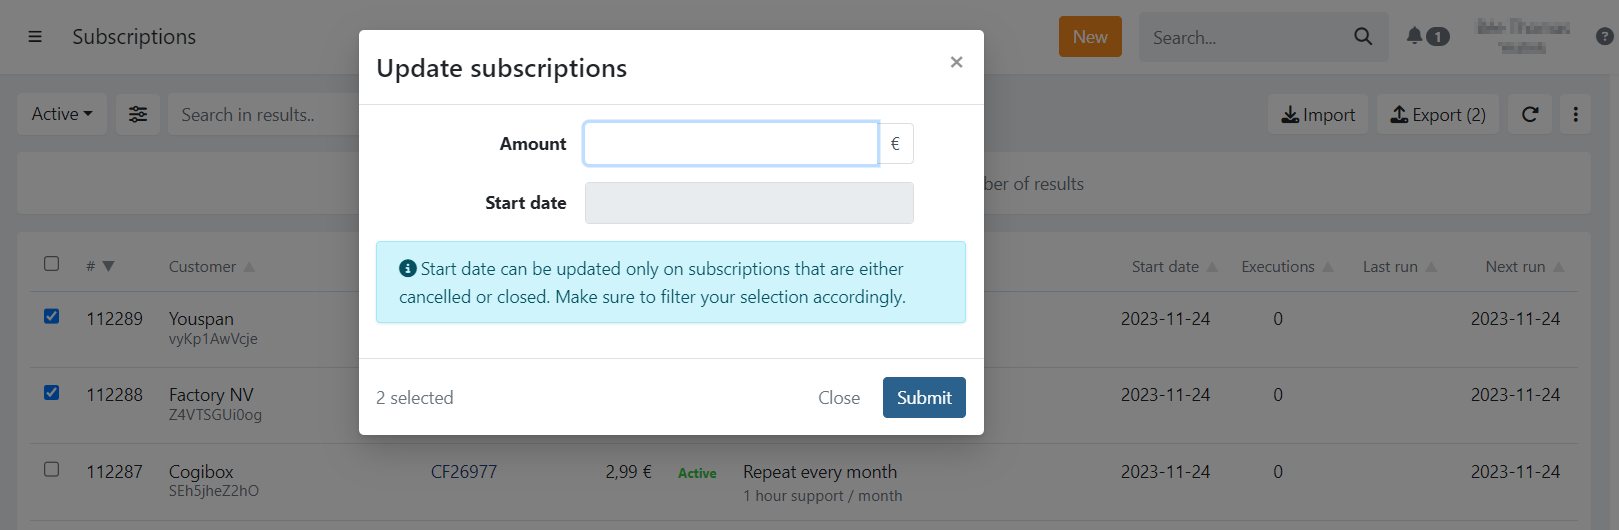The height and width of the screenshot is (530, 1619).
Task: Click the search magnifier icon
Action: (1363, 37)
